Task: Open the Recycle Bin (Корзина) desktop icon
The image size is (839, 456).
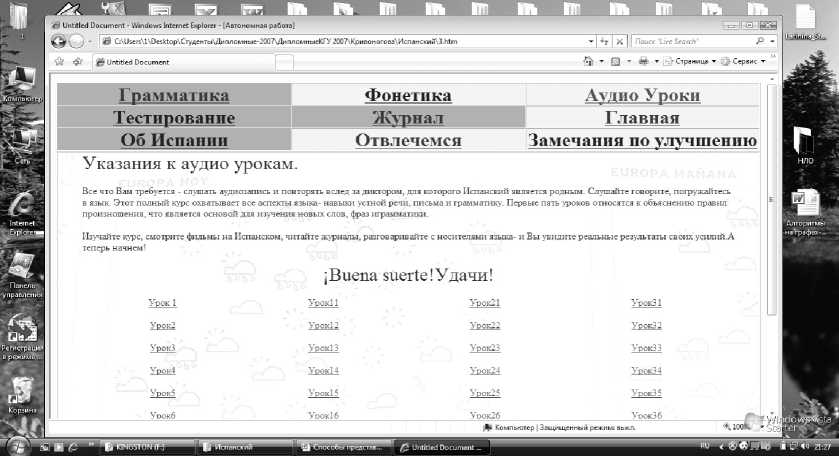Action: [21, 393]
